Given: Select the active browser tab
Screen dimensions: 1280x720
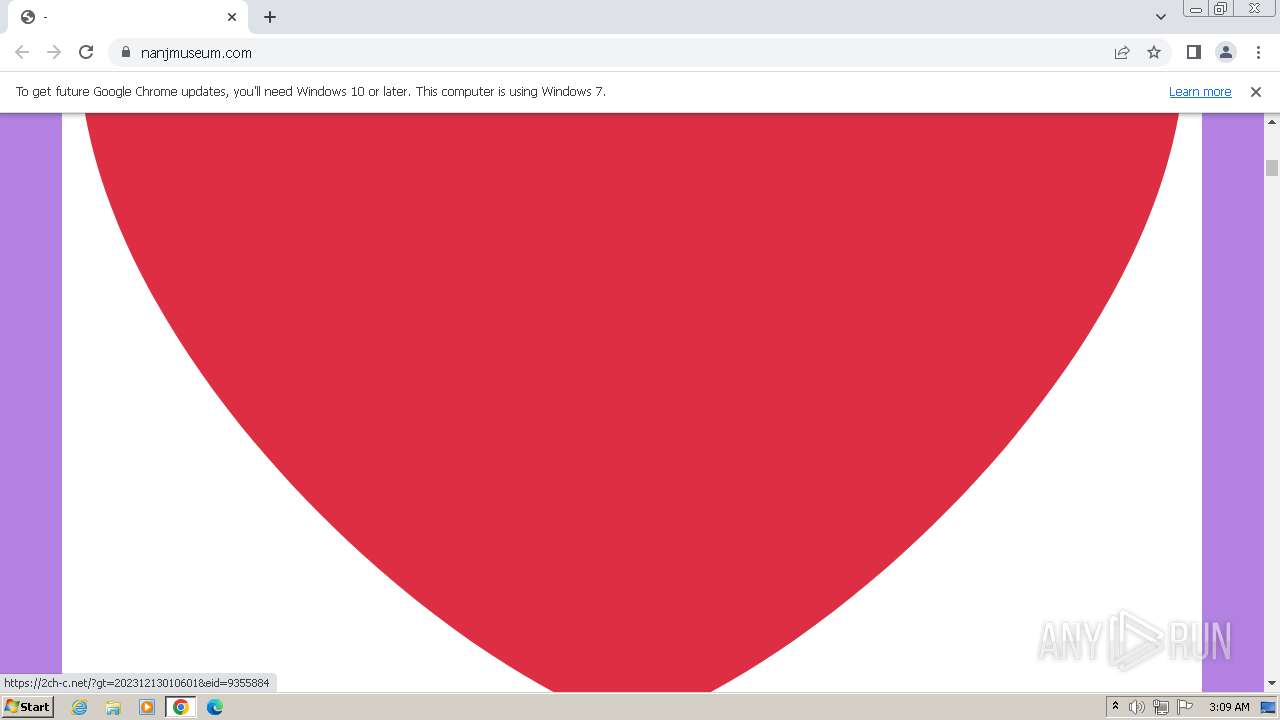Looking at the screenshot, I should pos(127,17).
